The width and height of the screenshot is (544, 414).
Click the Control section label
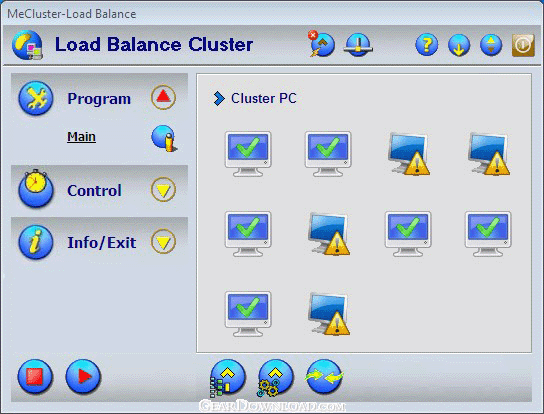pyautogui.click(x=94, y=191)
